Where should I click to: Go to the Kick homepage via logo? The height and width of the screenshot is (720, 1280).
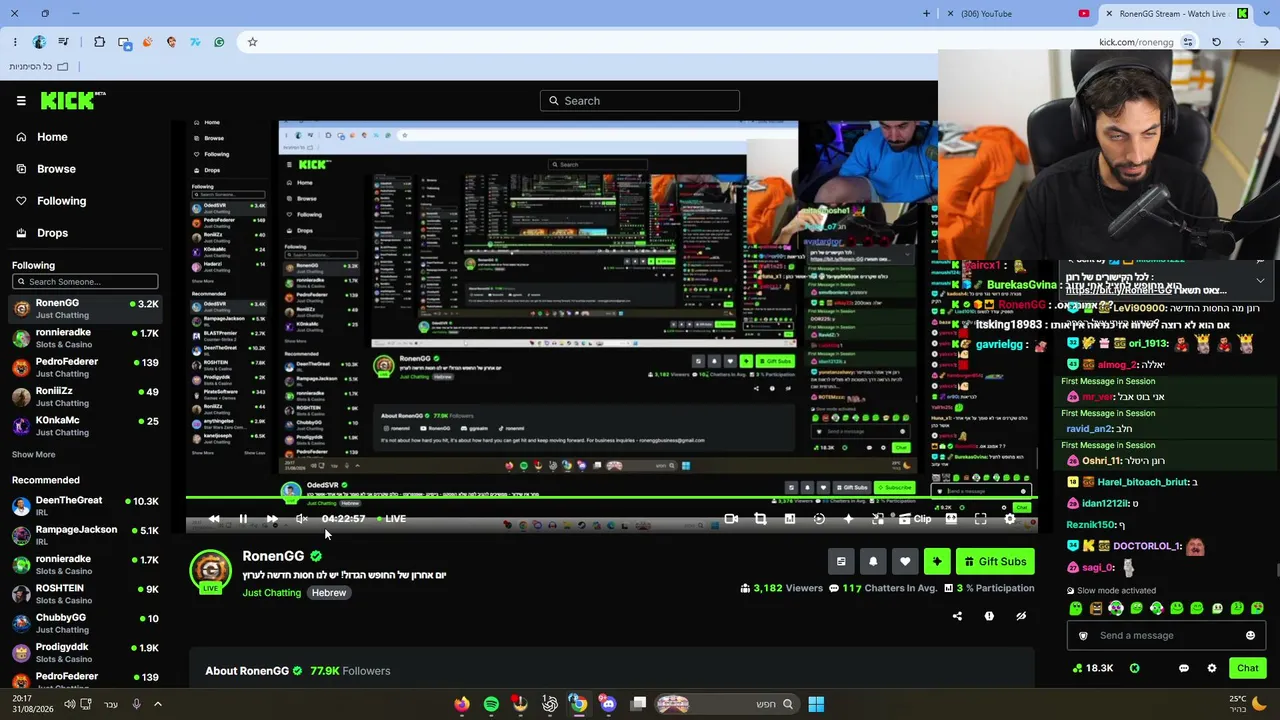click(73, 100)
